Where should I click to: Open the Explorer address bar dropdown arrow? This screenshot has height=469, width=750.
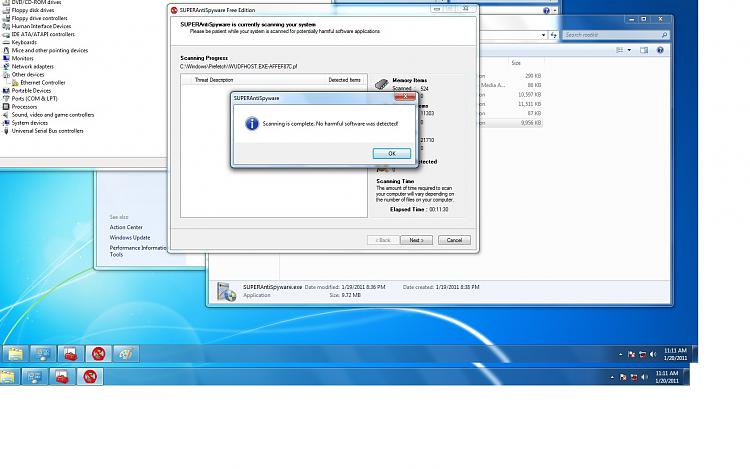tap(543, 35)
